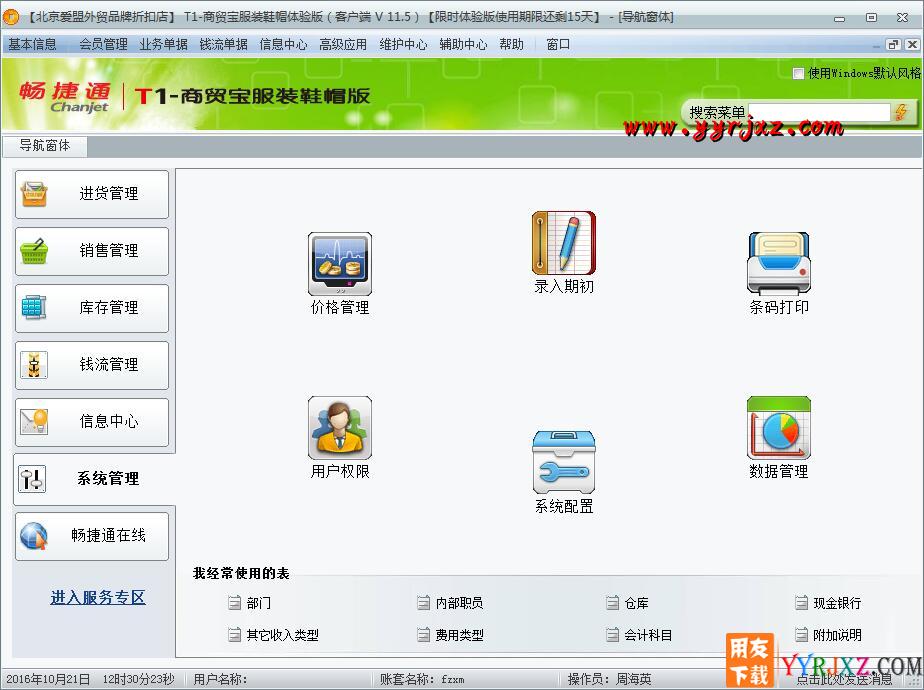Select 钱流管理 in the sidebar

(92, 365)
